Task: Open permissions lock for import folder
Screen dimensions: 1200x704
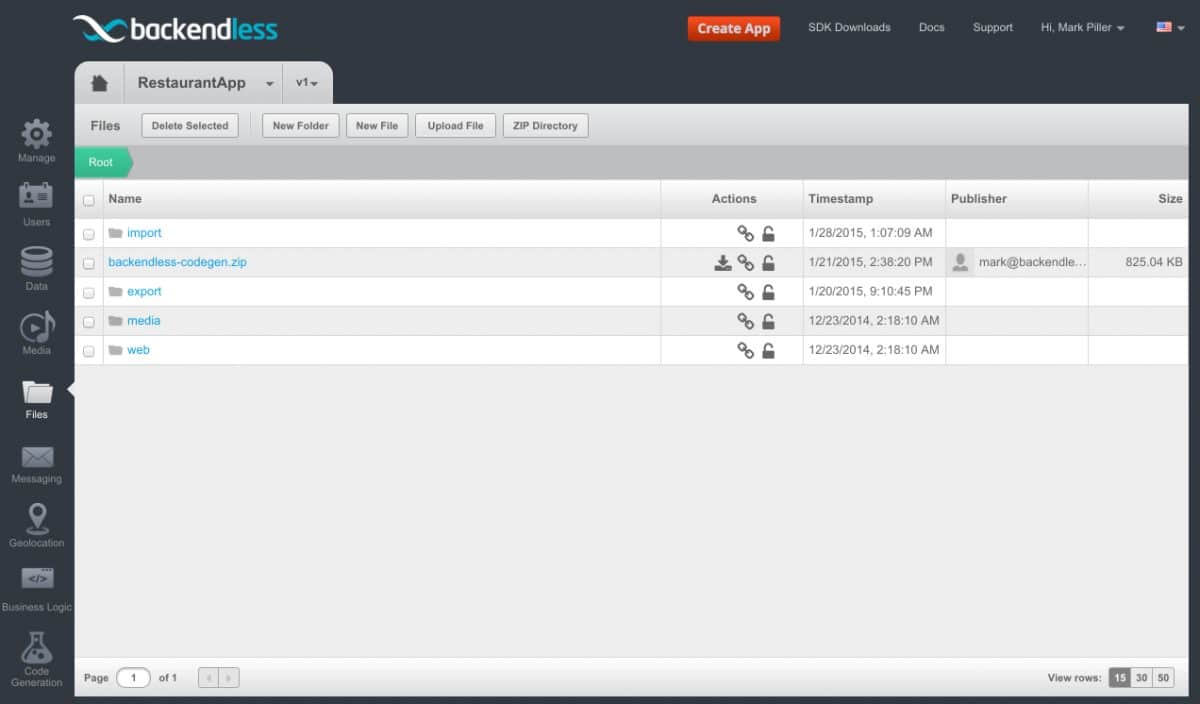Action: [x=768, y=234]
